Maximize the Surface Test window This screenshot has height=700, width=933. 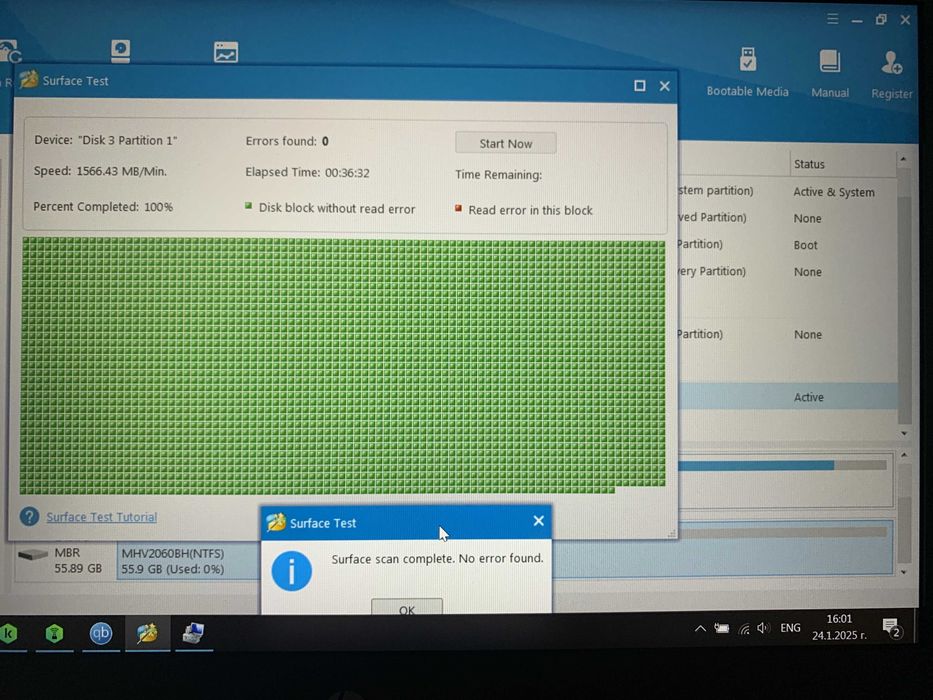[640, 86]
